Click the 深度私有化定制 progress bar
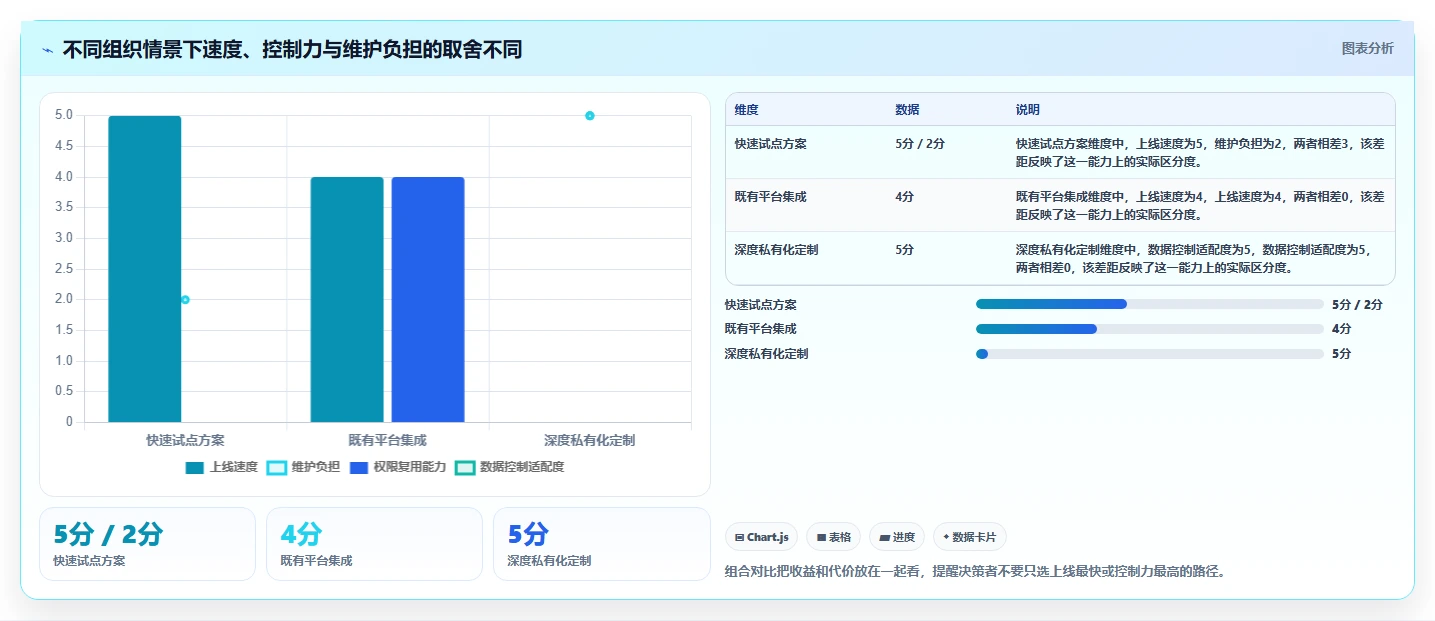Viewport: 1435px width, 621px height. tap(1150, 354)
